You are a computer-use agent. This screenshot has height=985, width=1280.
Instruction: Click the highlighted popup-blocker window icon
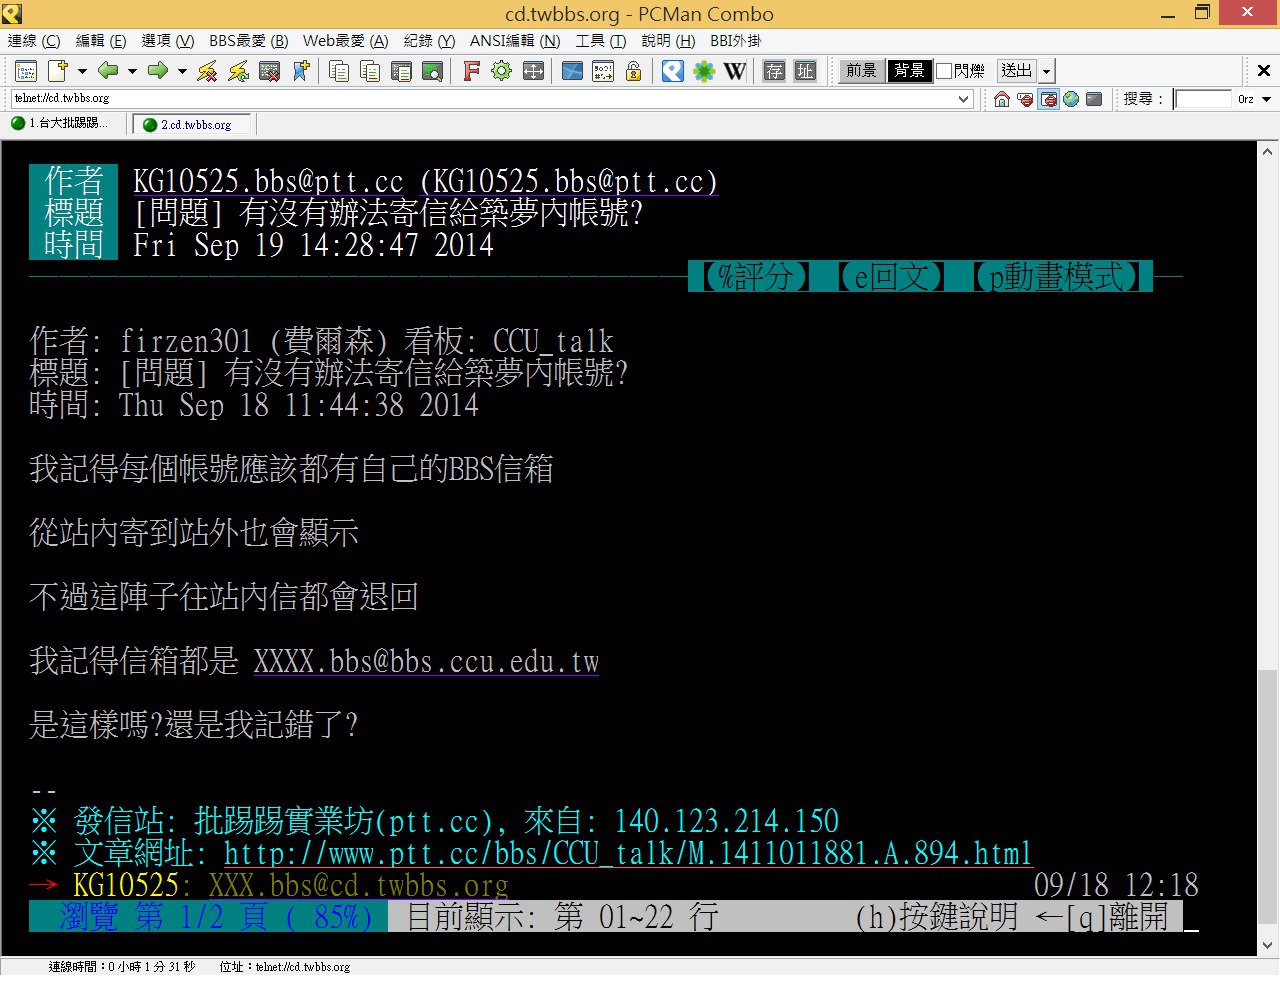tap(1048, 99)
